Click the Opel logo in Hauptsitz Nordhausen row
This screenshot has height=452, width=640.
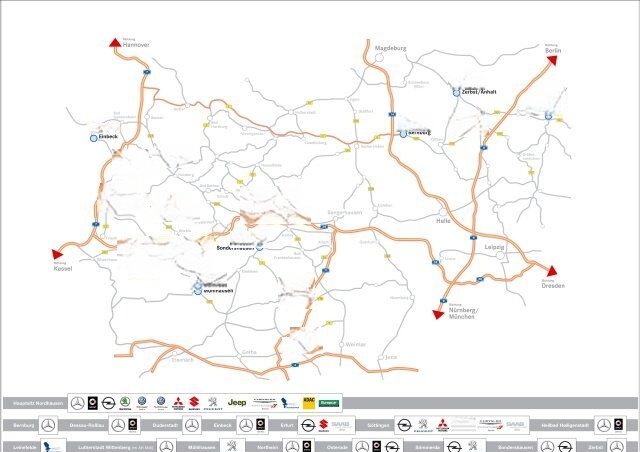click(109, 403)
